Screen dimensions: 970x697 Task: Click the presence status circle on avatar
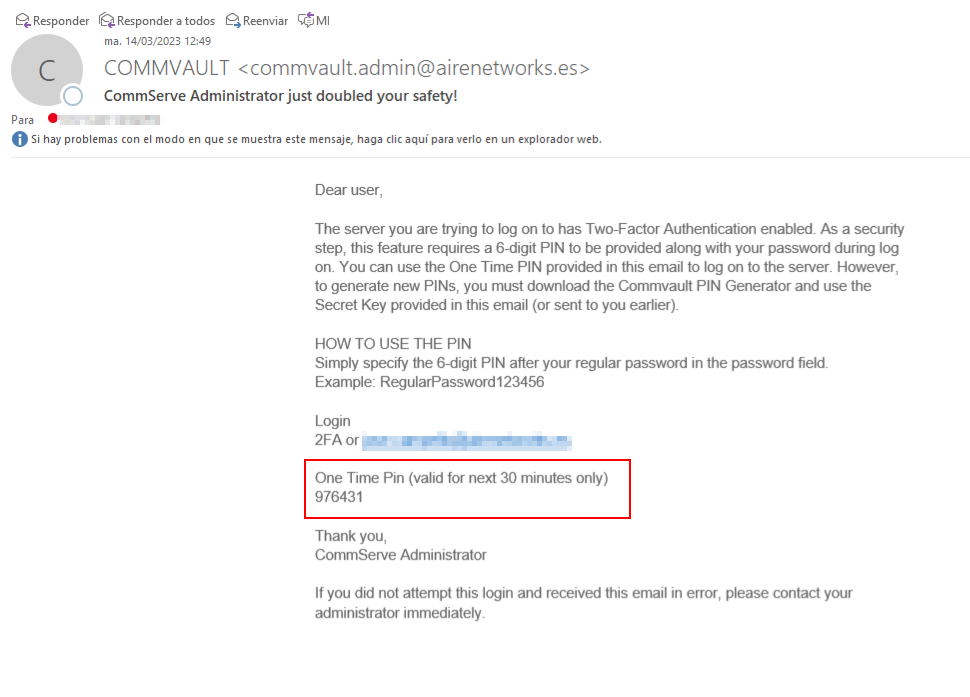click(73, 95)
